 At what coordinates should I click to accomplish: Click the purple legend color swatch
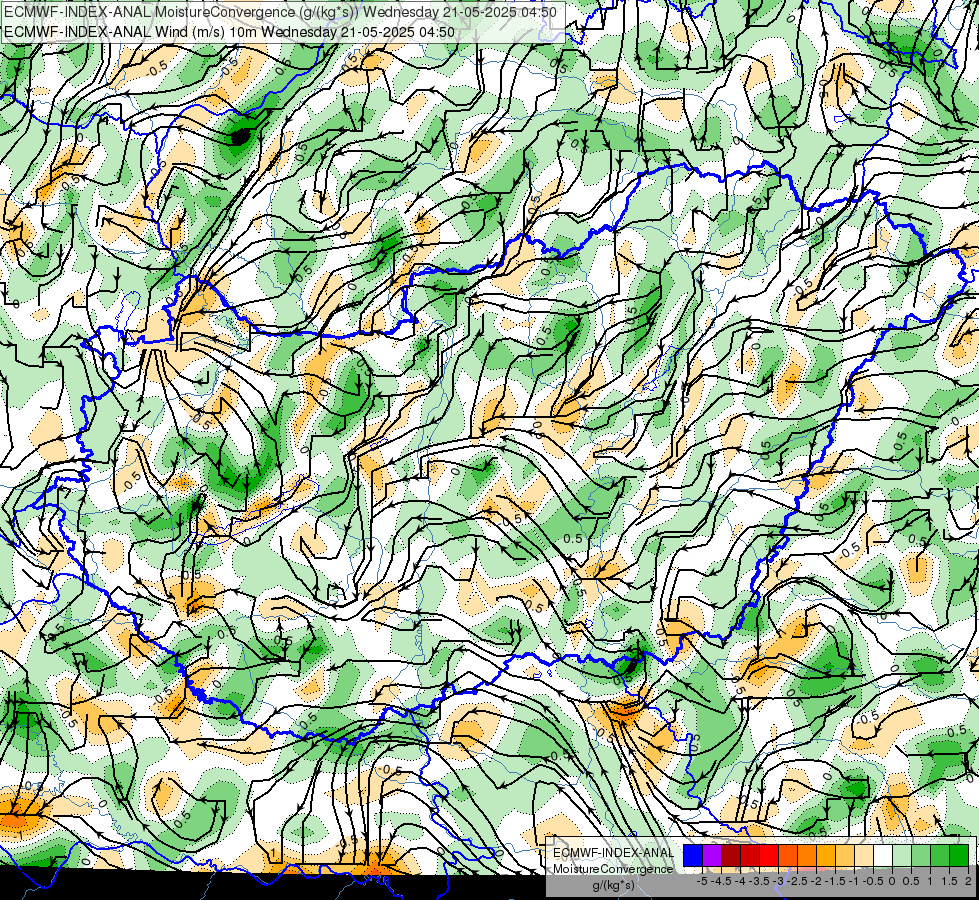coord(712,856)
